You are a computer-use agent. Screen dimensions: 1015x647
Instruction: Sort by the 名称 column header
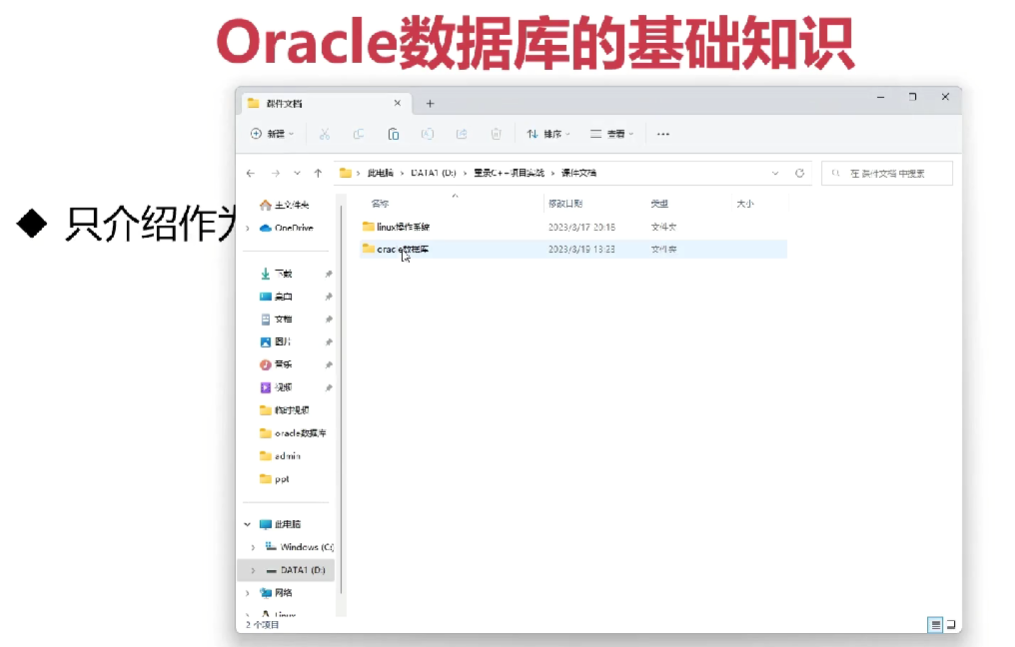[380, 204]
